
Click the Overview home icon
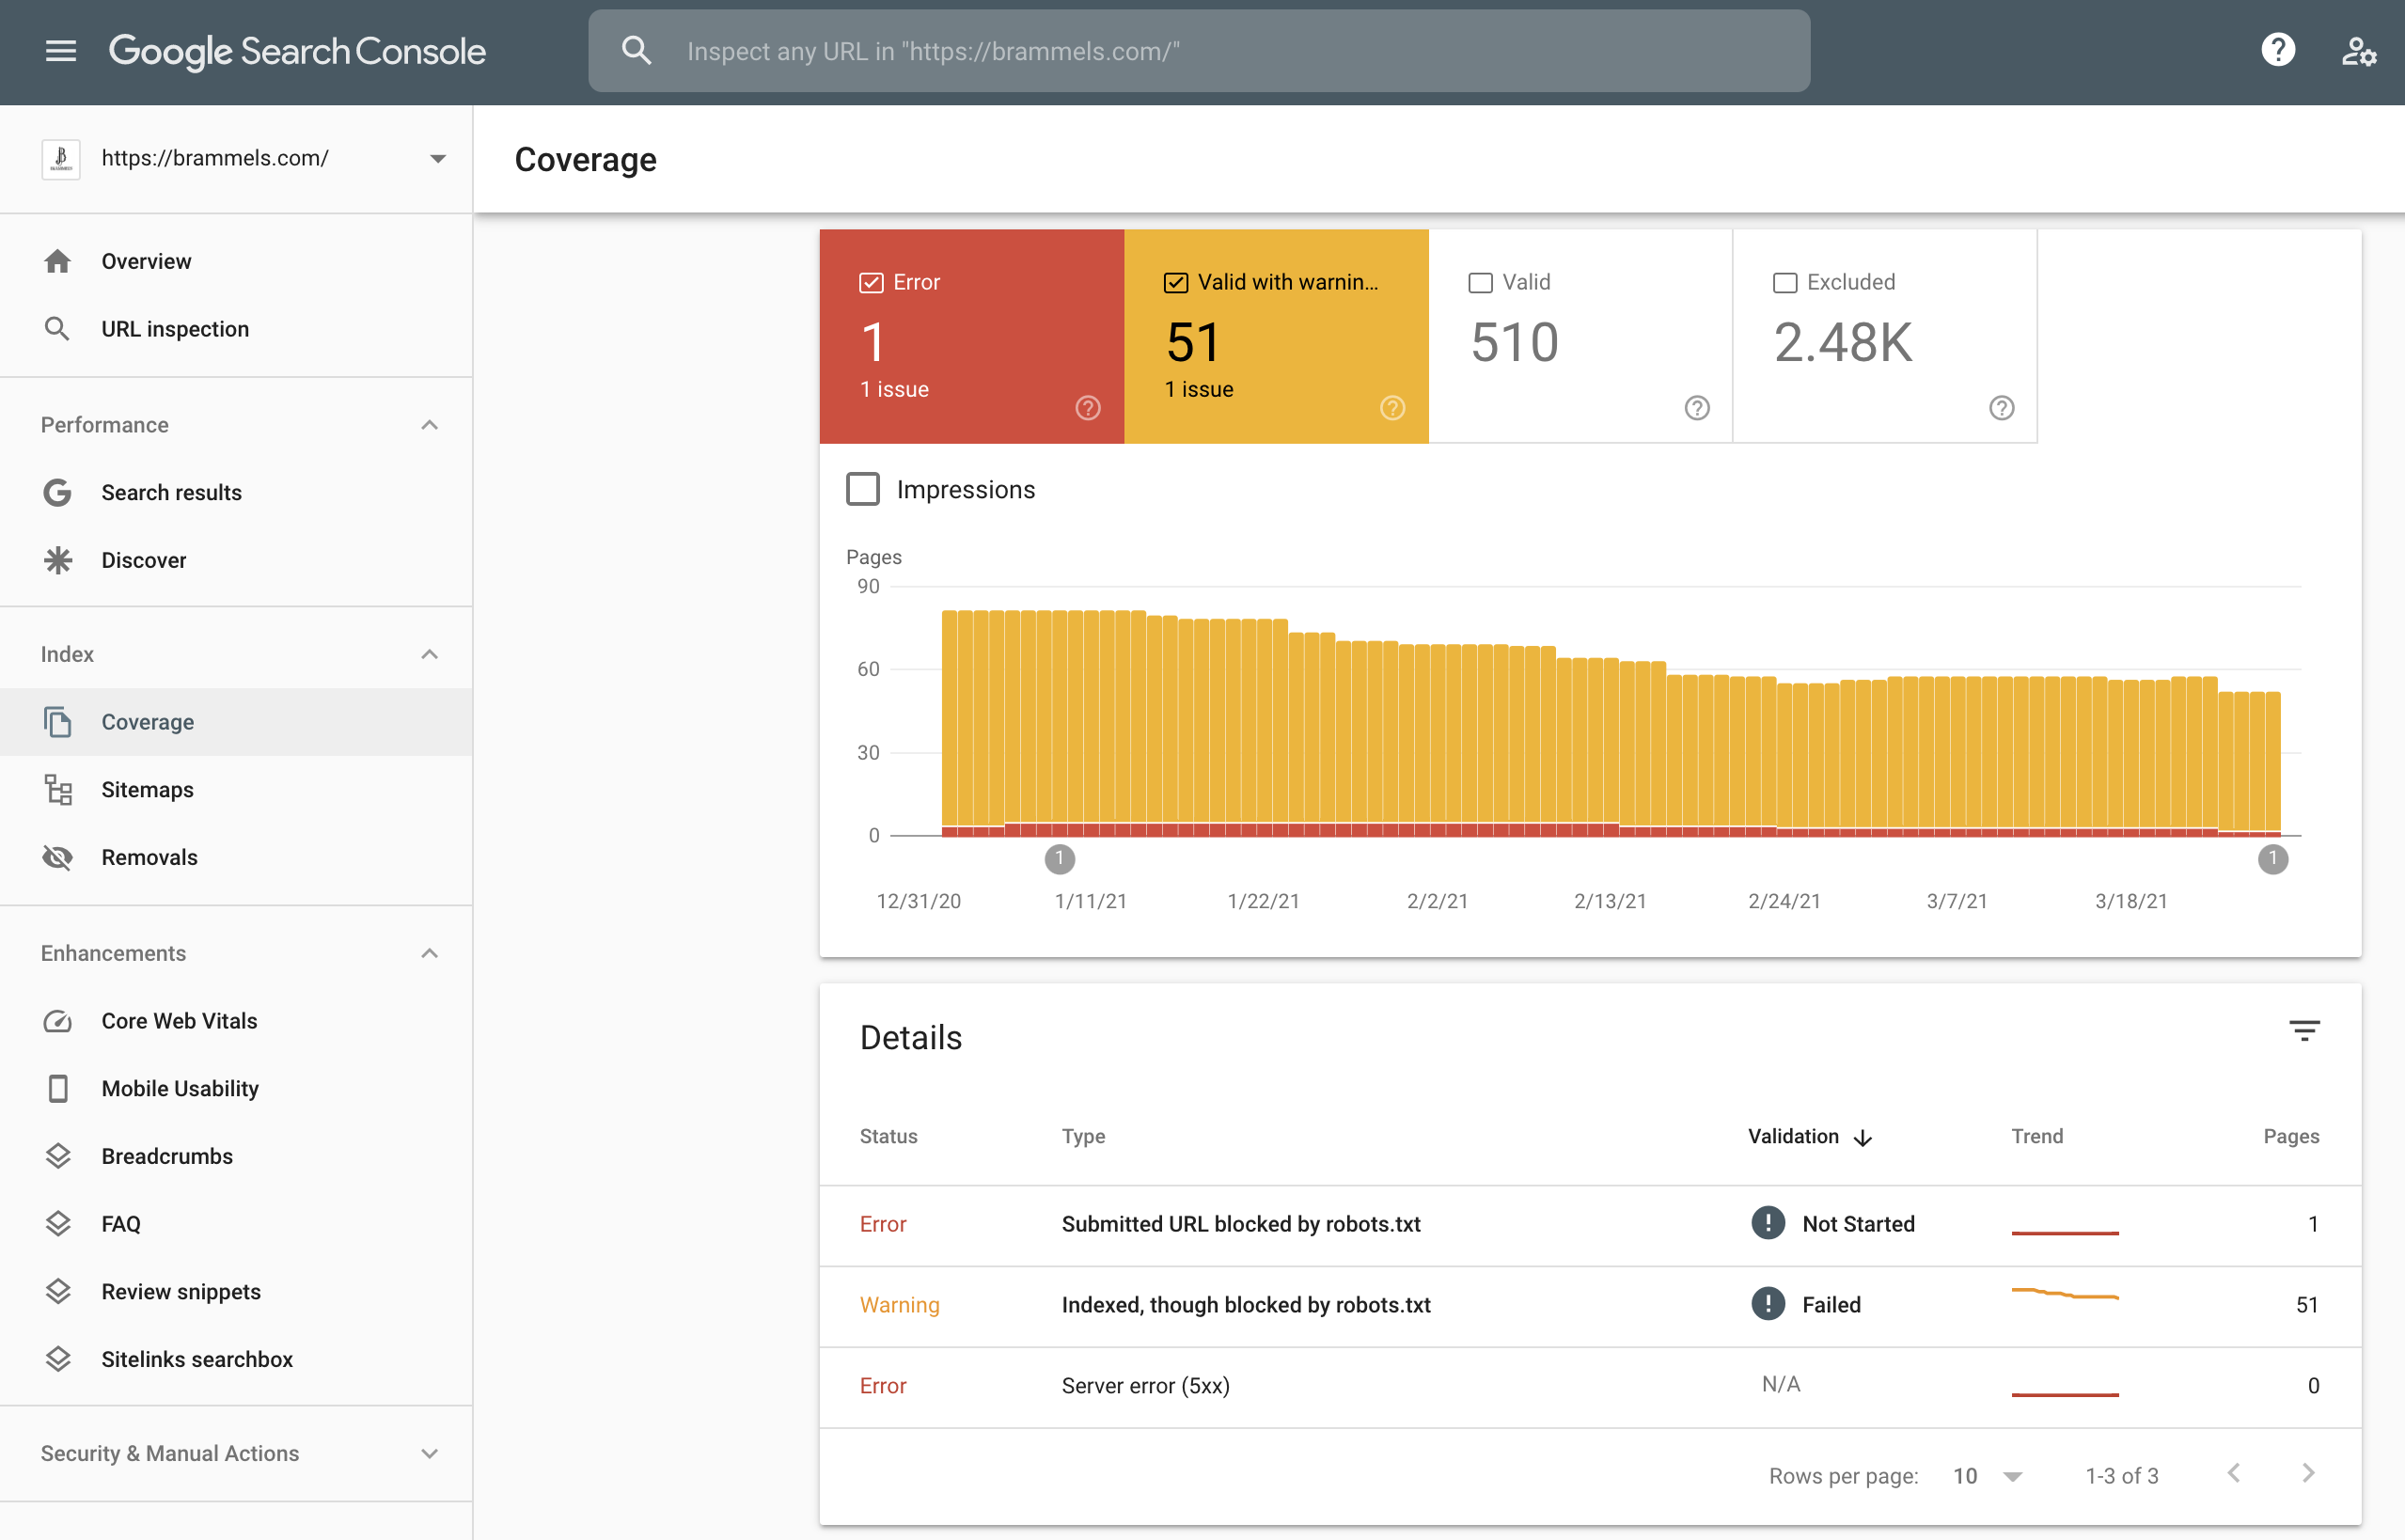[x=58, y=261]
